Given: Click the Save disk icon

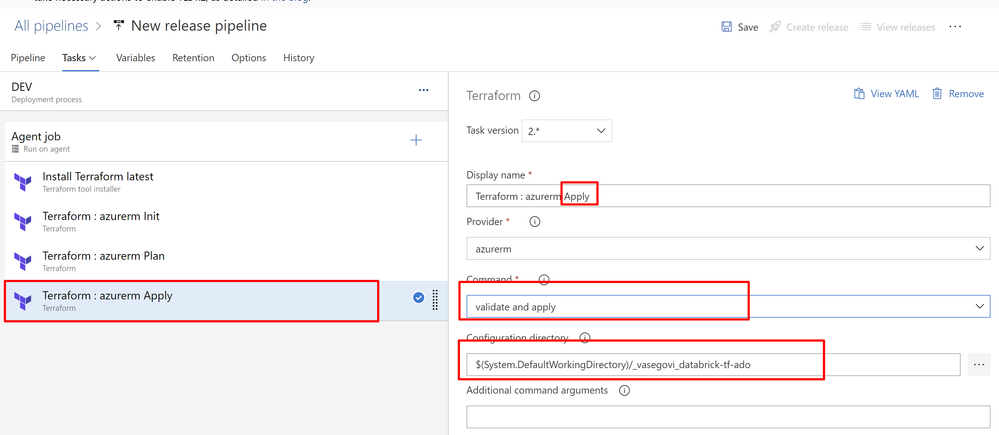Looking at the screenshot, I should pyautogui.click(x=726, y=27).
